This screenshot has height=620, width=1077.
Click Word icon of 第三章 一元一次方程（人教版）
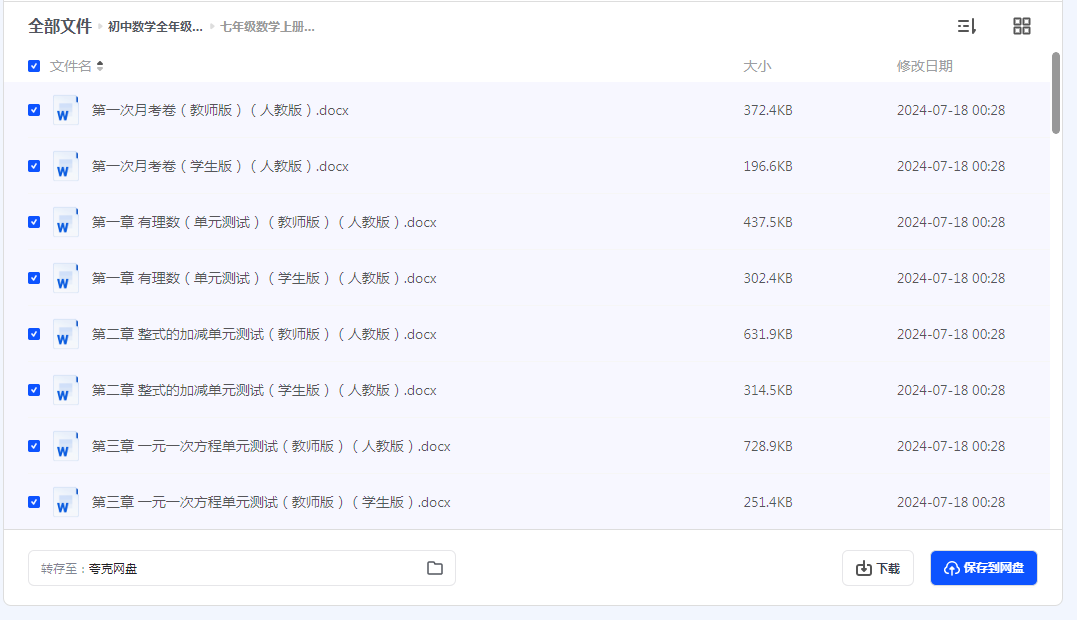[65, 446]
